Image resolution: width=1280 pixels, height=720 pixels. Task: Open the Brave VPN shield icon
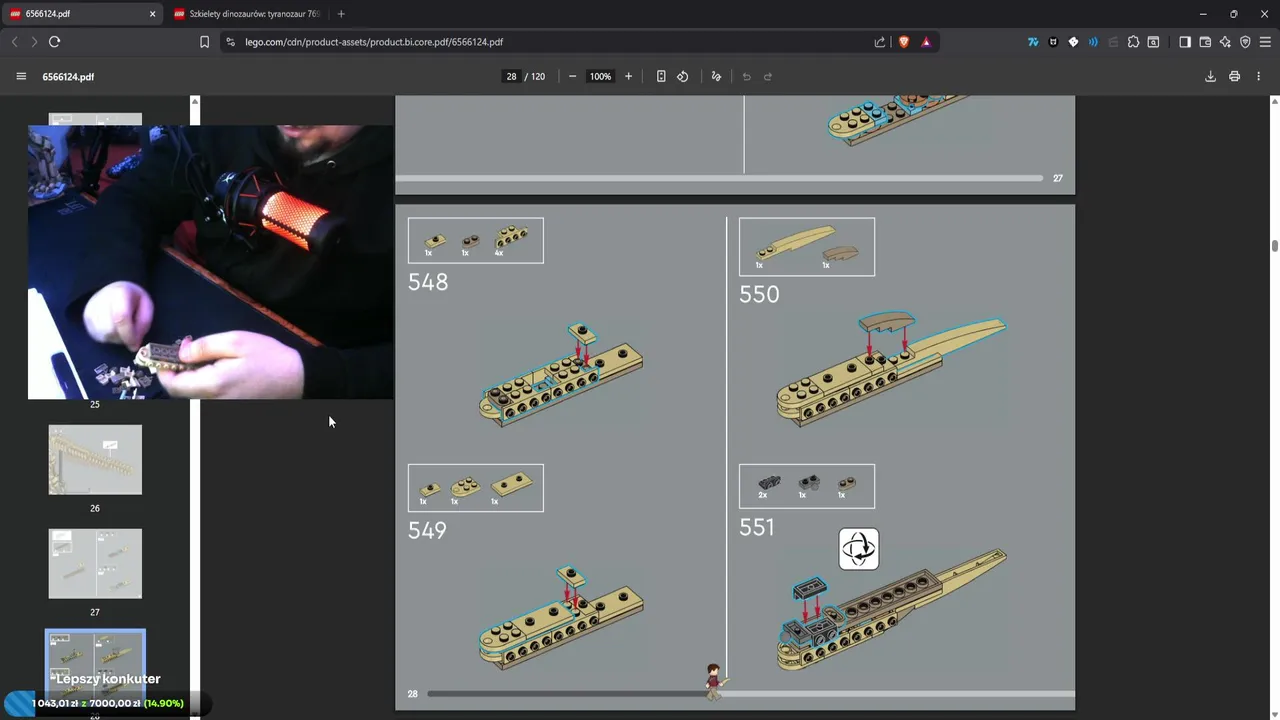1245,42
